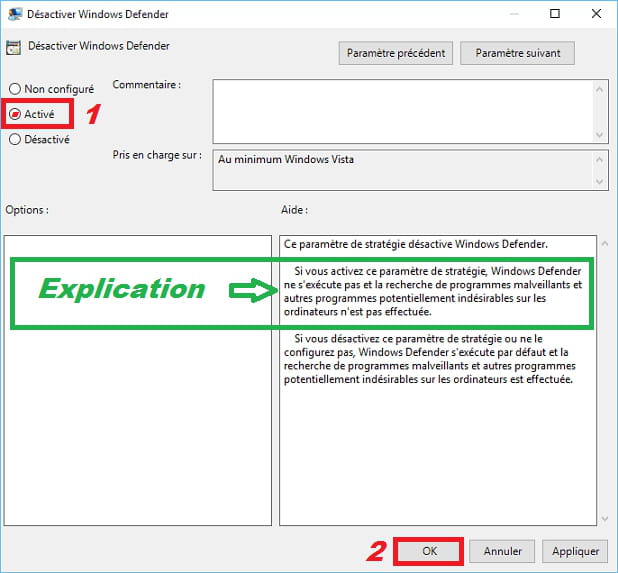618x573 pixels.
Task: Click the comment box scroll-down arrow
Action: tap(599, 135)
